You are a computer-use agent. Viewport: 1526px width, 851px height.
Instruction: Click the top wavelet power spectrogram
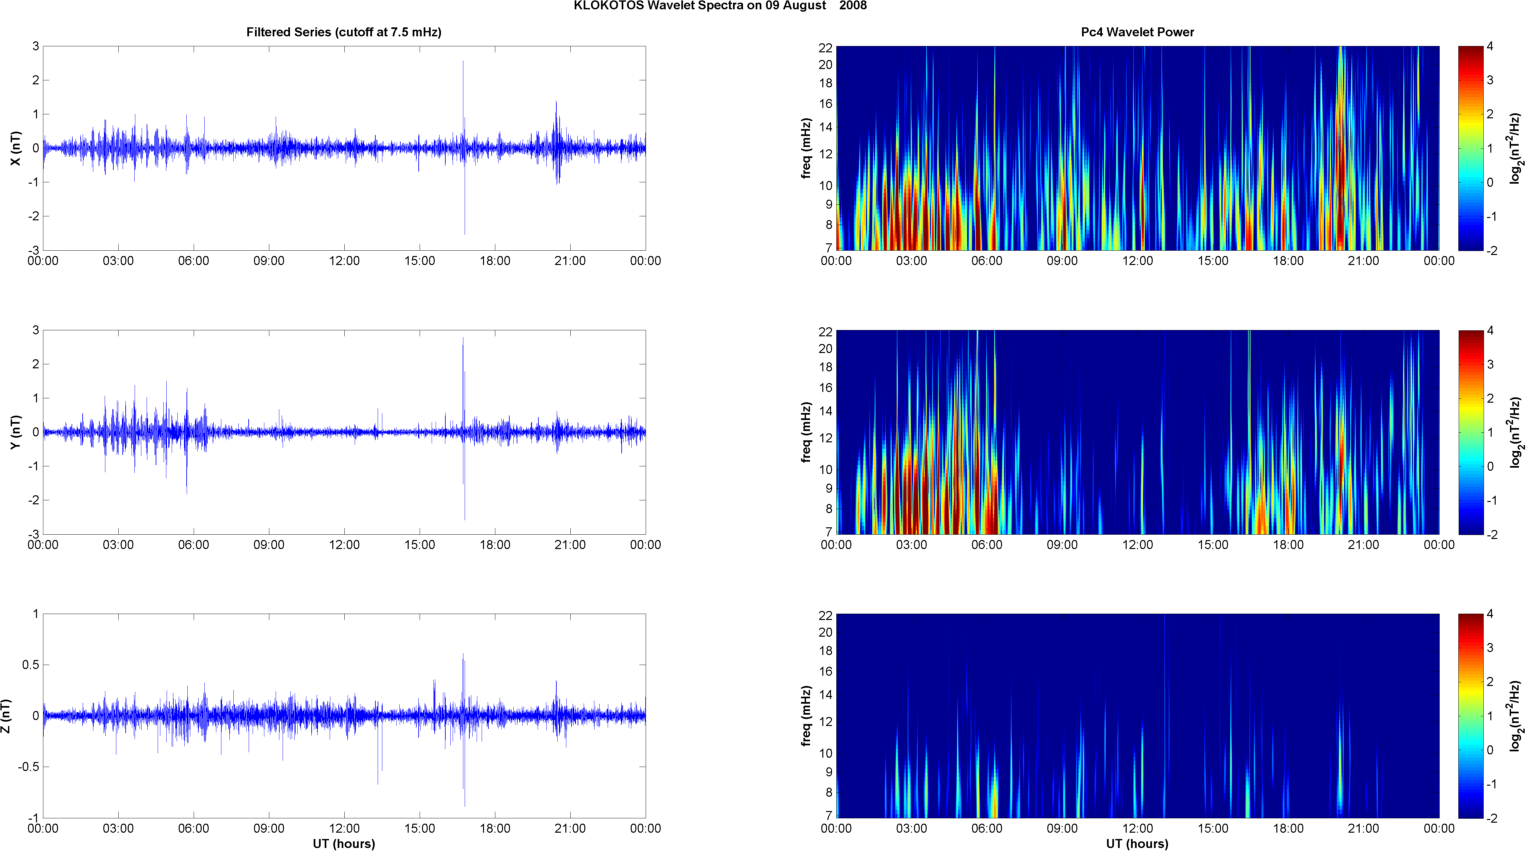pyautogui.click(x=1137, y=148)
